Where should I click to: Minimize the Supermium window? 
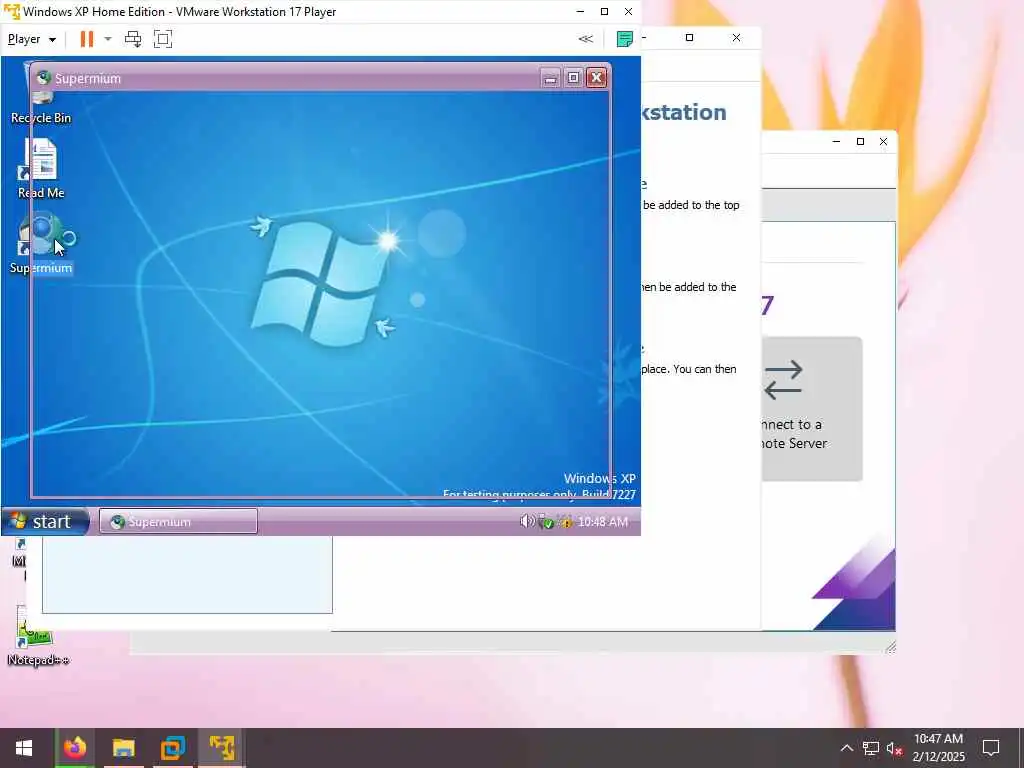pyautogui.click(x=551, y=78)
